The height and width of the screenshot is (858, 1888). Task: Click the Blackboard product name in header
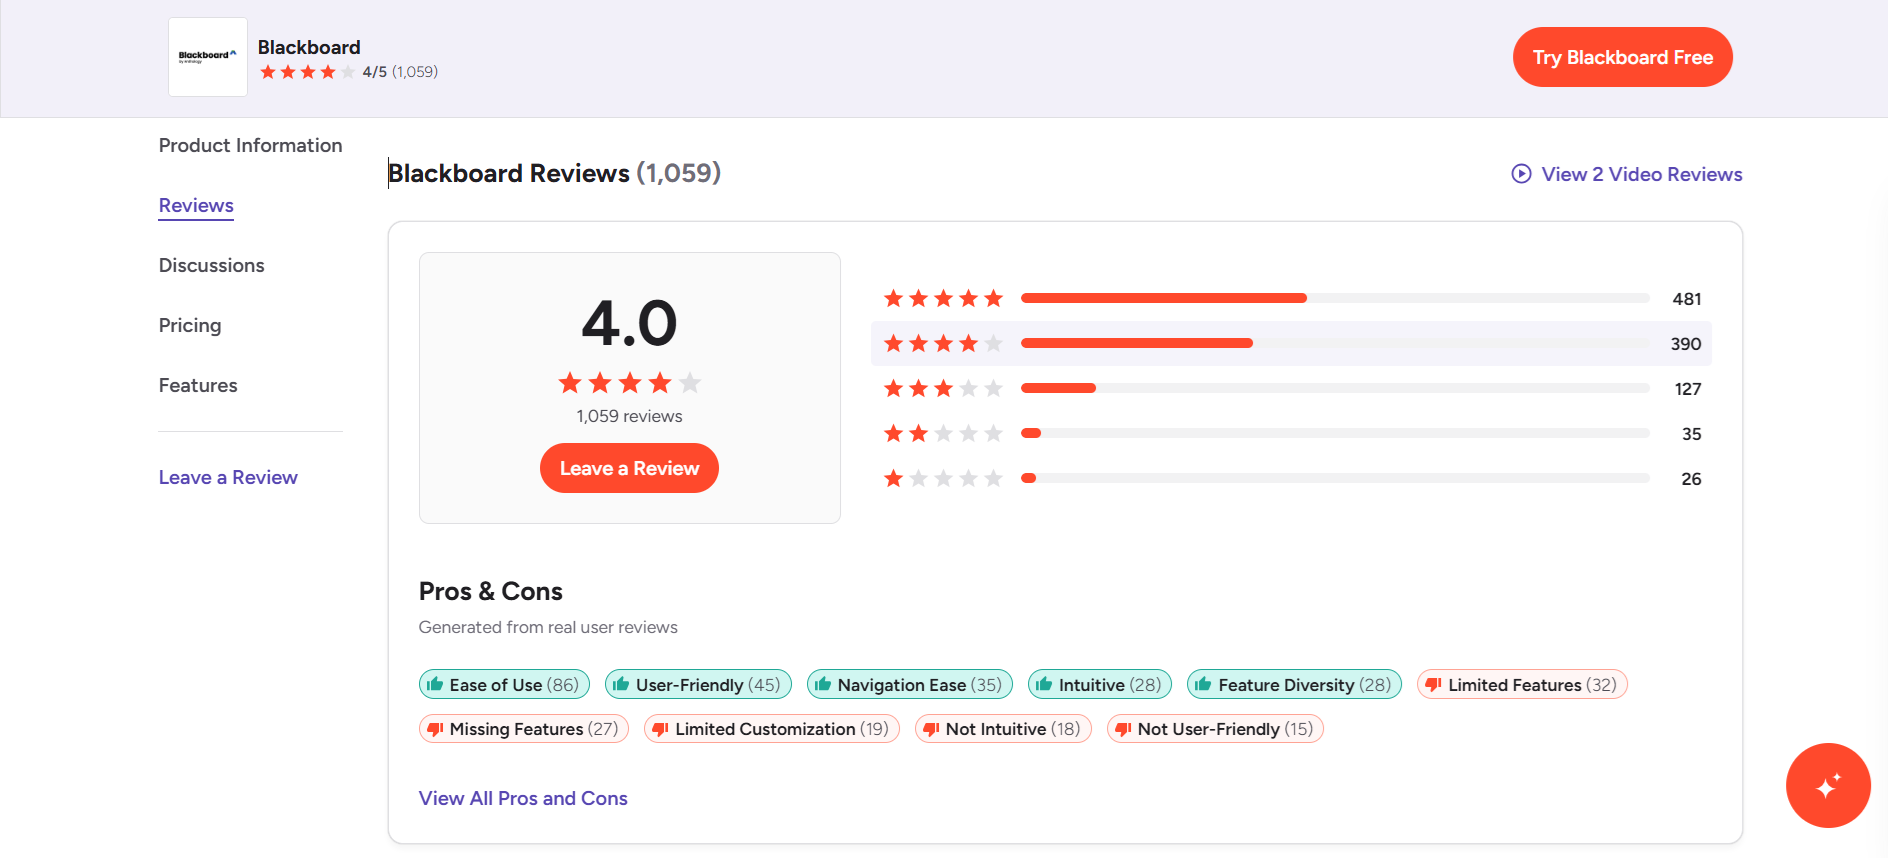click(309, 47)
